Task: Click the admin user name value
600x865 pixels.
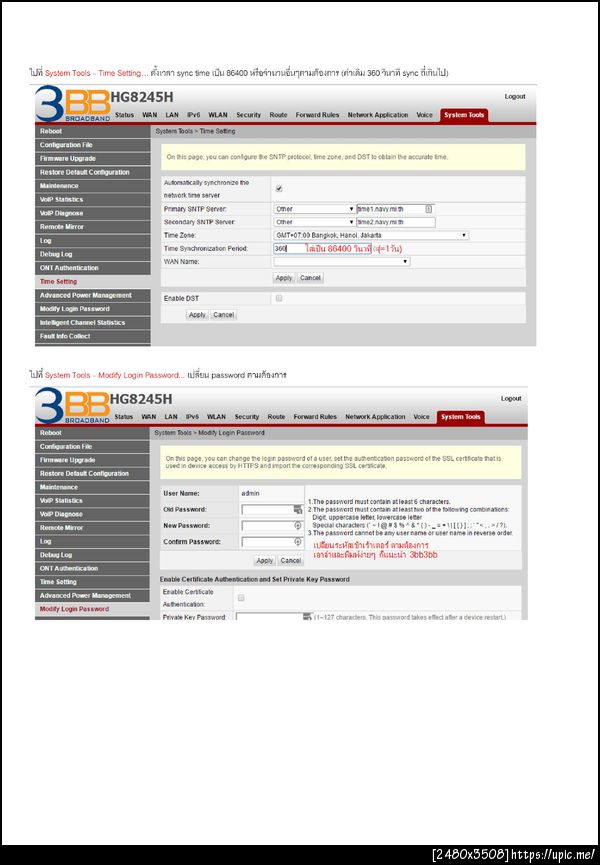Action: 250,493
